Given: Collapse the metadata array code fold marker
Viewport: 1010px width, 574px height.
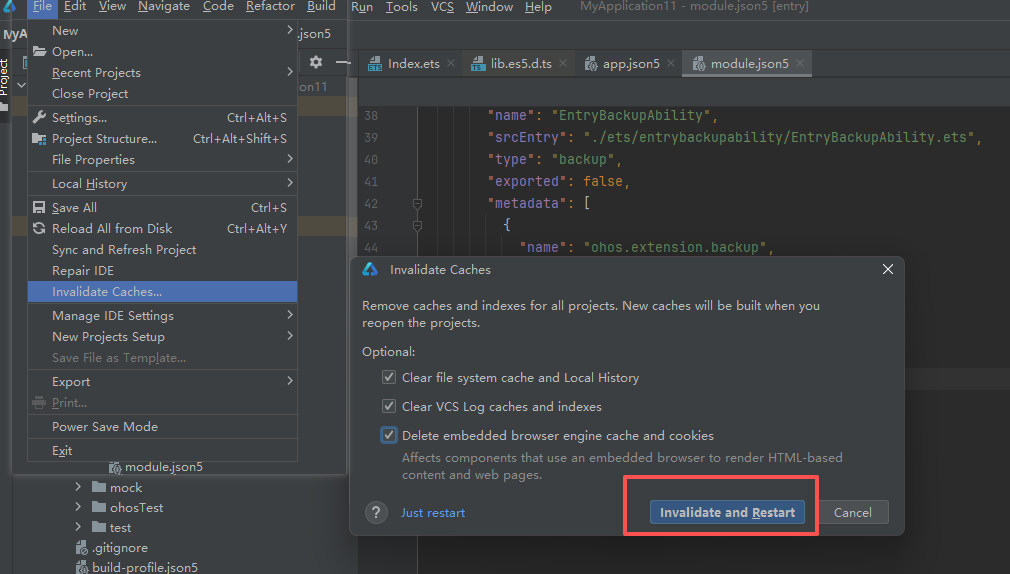Looking at the screenshot, I should point(417,204).
